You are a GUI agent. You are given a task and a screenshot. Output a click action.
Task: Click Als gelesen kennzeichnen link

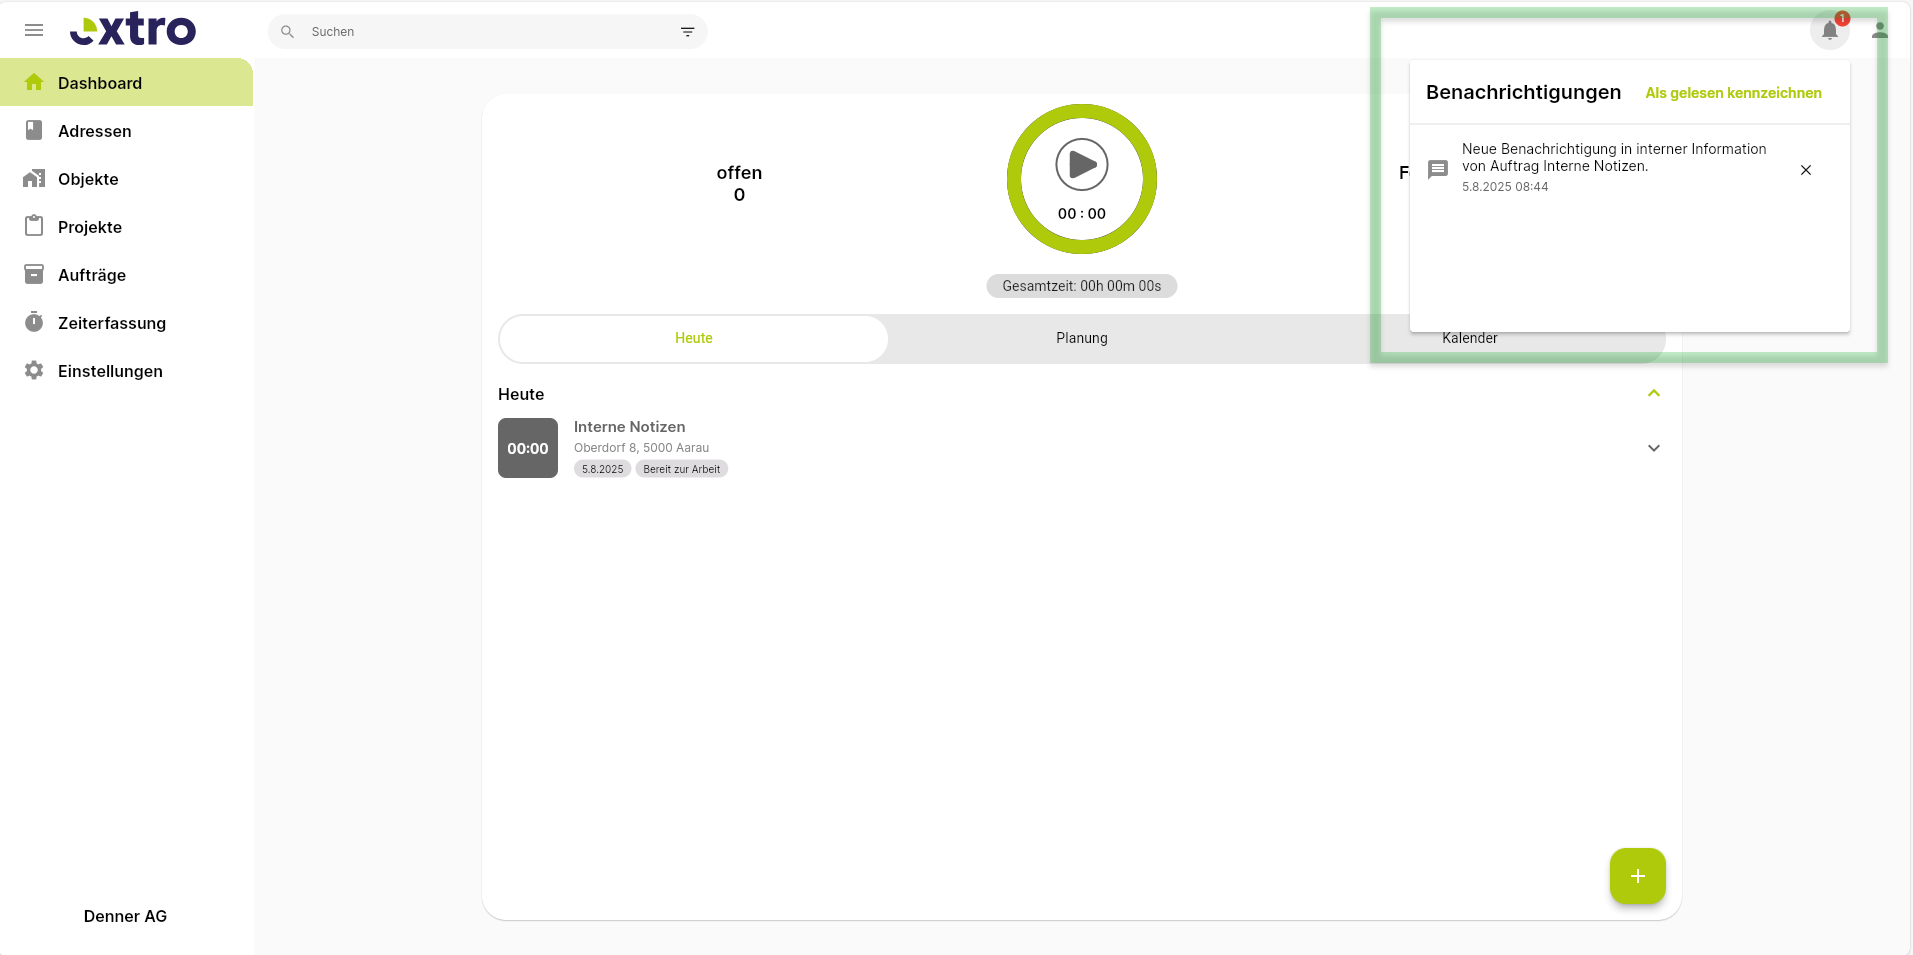1733,93
